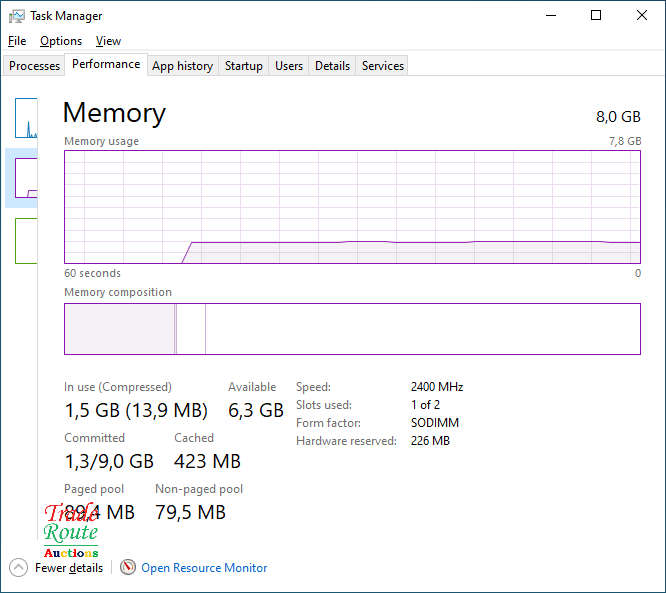Click the Fewer details button label

tap(69, 568)
